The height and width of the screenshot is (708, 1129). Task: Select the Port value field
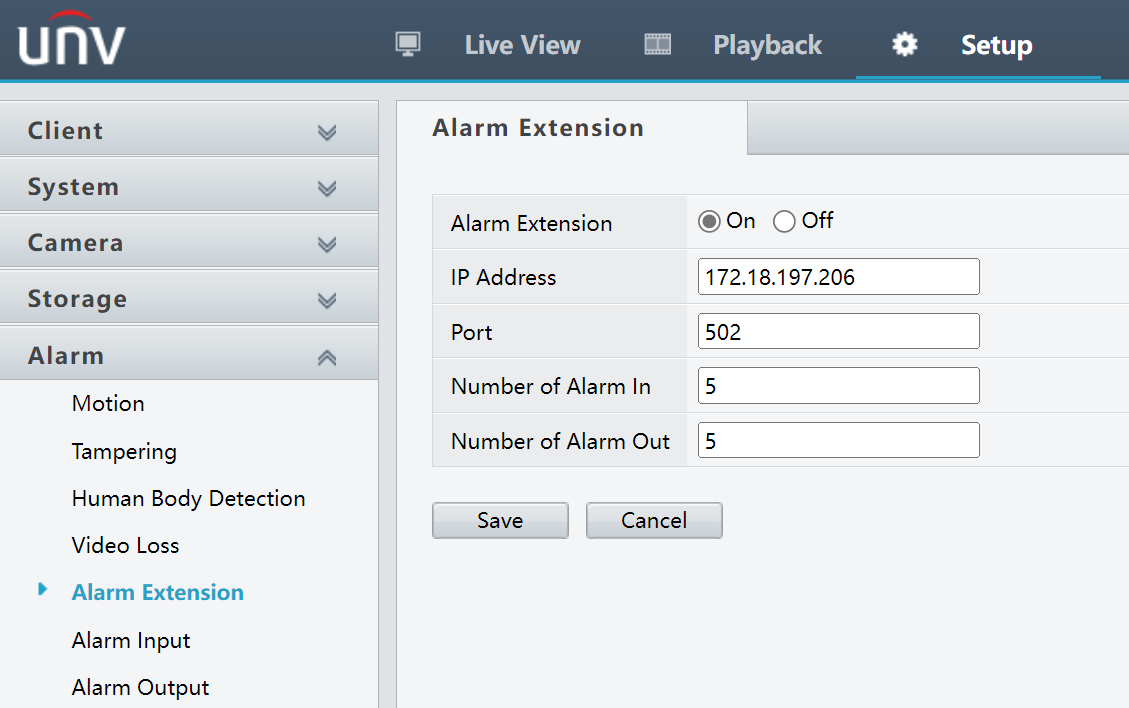838,331
